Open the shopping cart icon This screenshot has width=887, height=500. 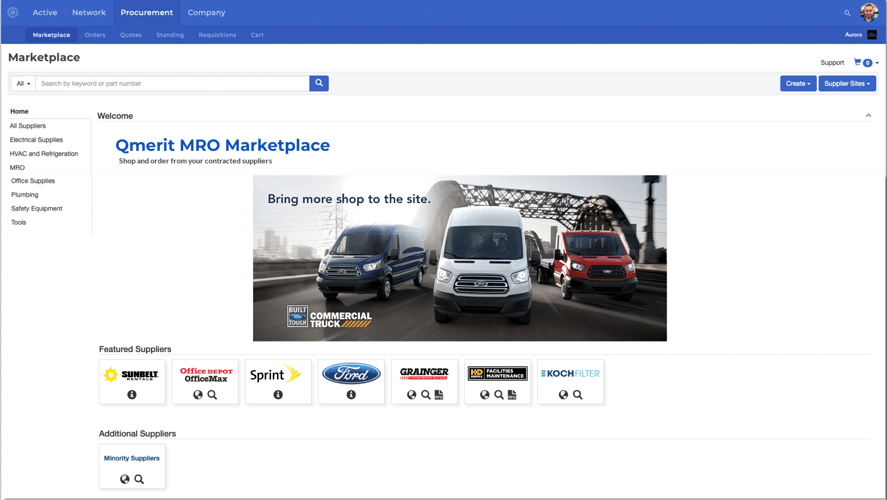857,62
